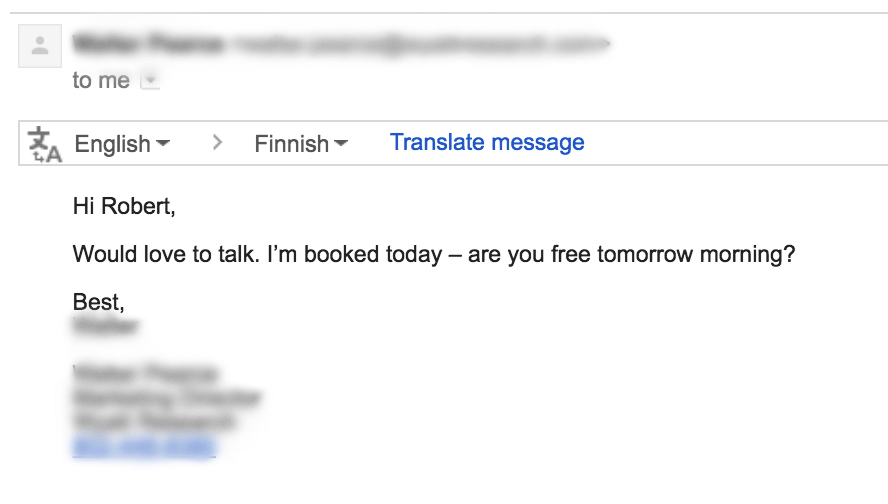Image resolution: width=888 pixels, height=504 pixels.
Task: Click the "Translate message" link
Action: point(487,142)
